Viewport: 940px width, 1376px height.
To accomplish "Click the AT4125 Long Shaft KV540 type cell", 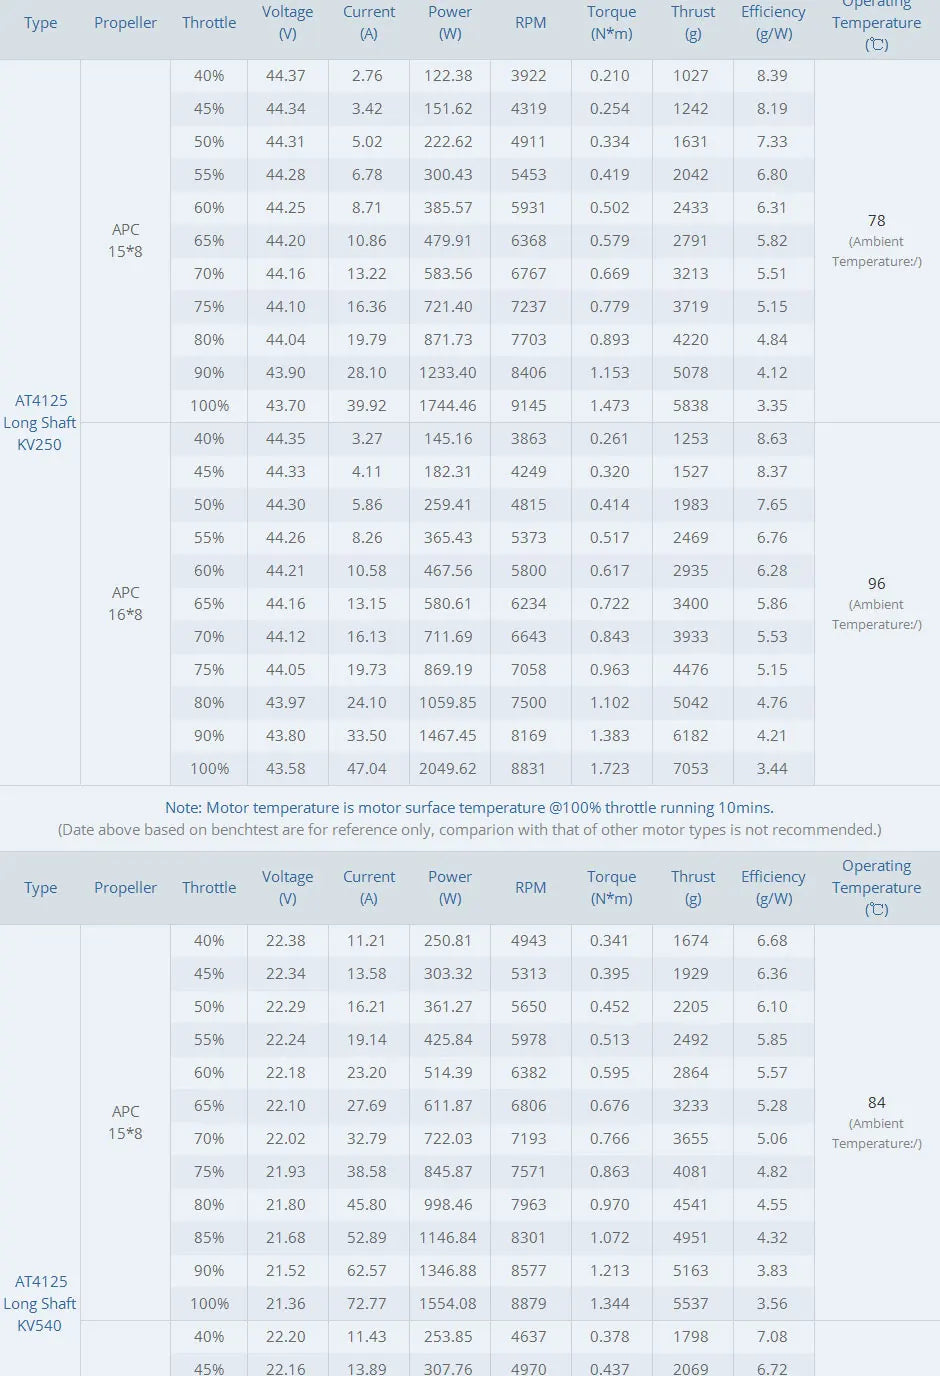I will (x=40, y=1303).
